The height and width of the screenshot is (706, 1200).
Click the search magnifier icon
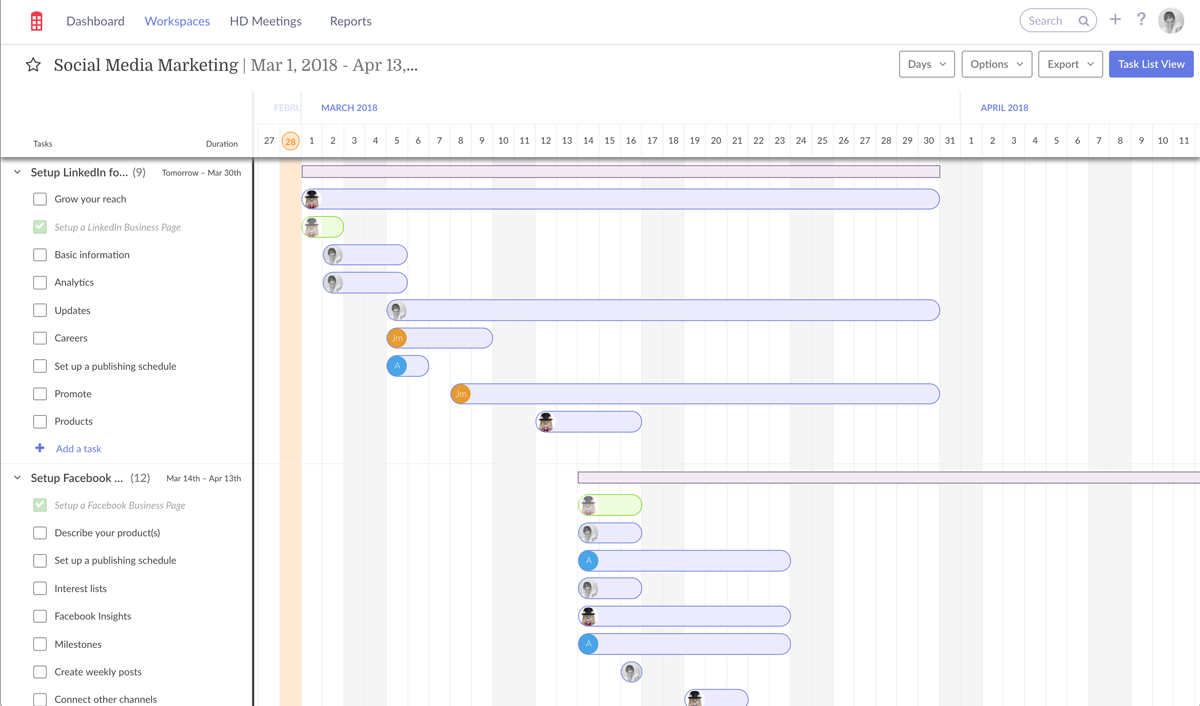click(x=1083, y=19)
